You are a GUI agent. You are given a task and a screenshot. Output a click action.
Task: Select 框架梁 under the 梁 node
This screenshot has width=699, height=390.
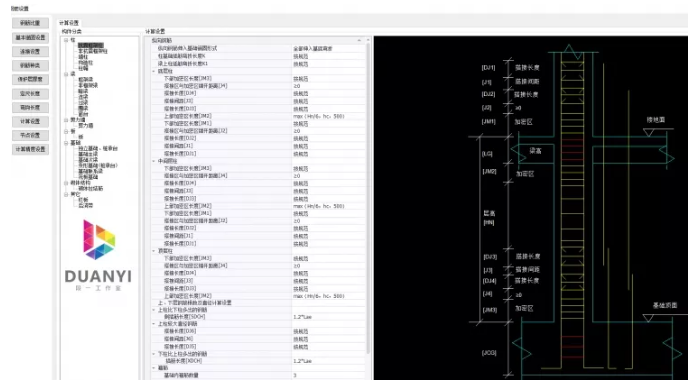86,80
